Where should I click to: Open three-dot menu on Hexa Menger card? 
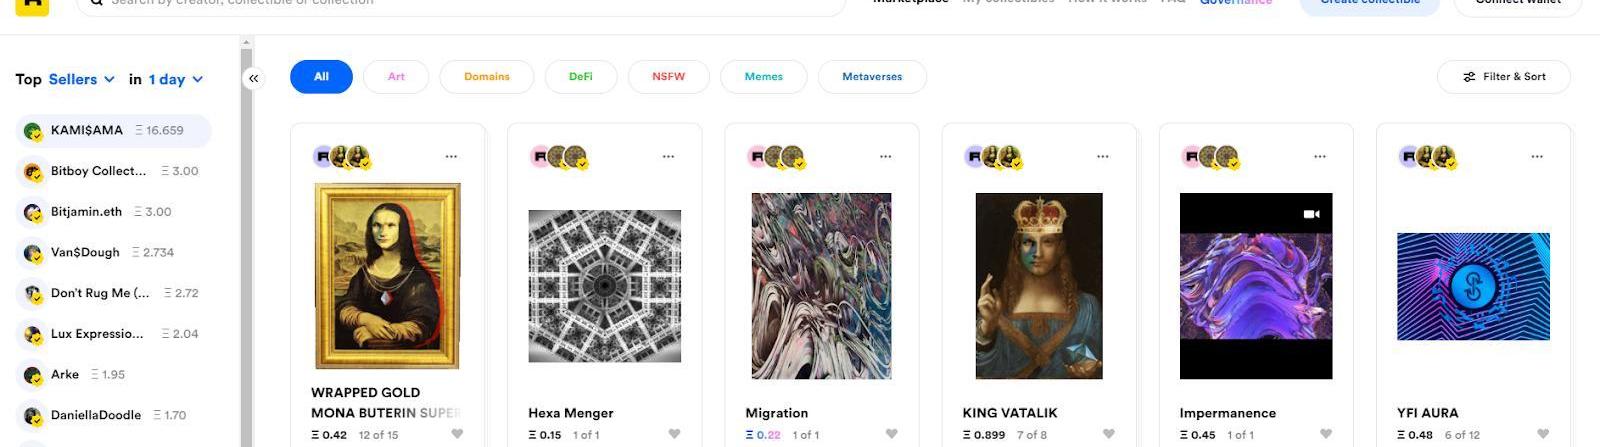click(x=668, y=156)
